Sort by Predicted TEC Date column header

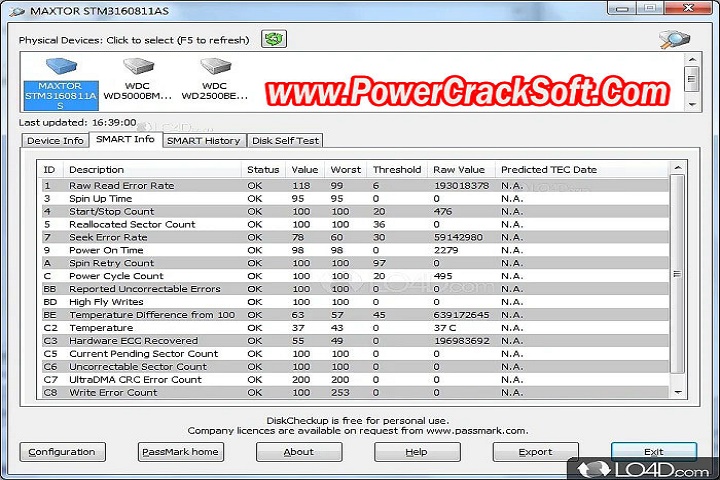[549, 170]
